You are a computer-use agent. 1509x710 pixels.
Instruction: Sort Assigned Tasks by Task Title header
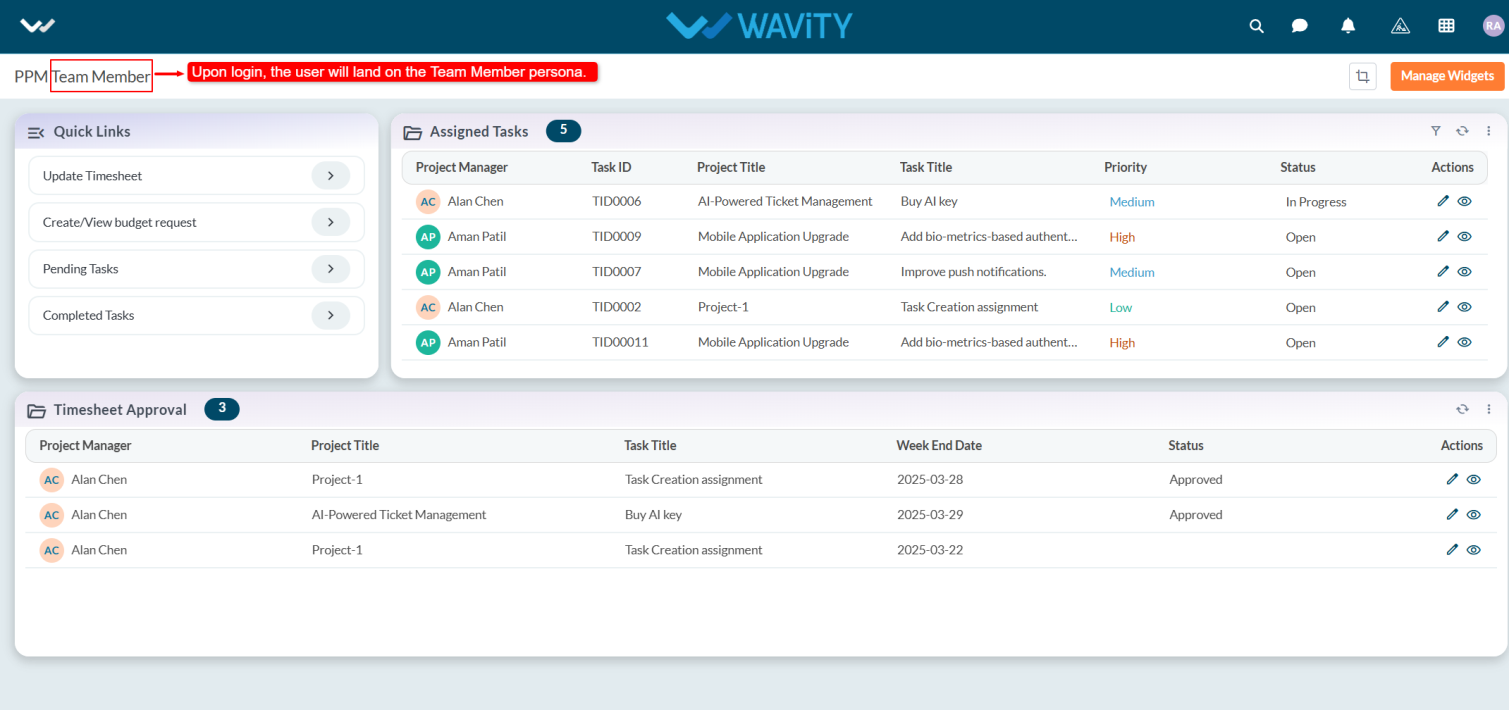(x=926, y=167)
